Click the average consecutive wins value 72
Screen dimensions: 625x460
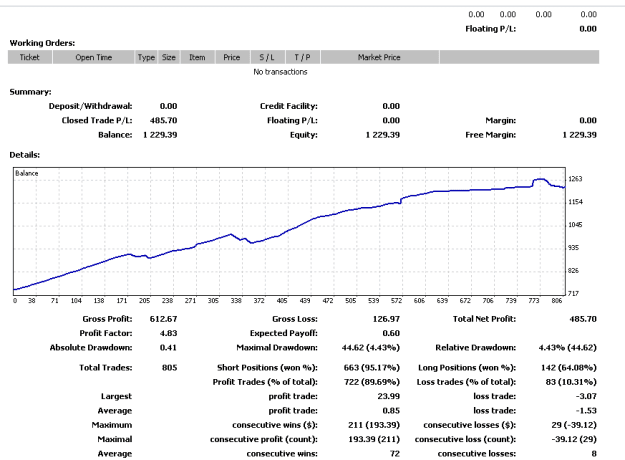395,454
